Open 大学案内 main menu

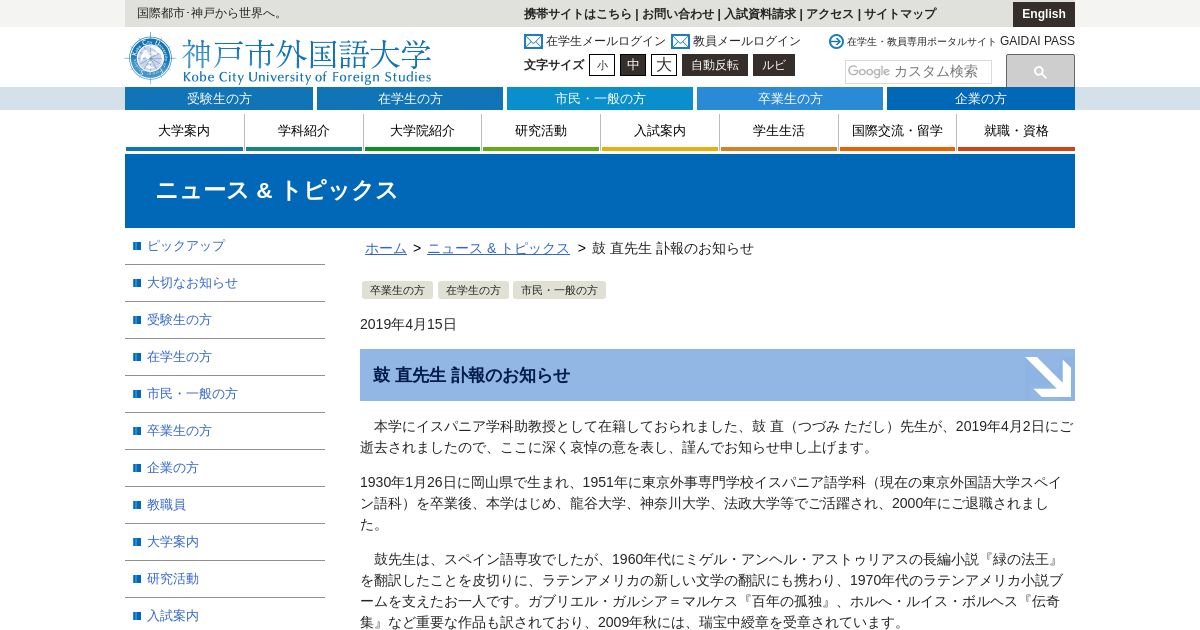[x=184, y=131]
